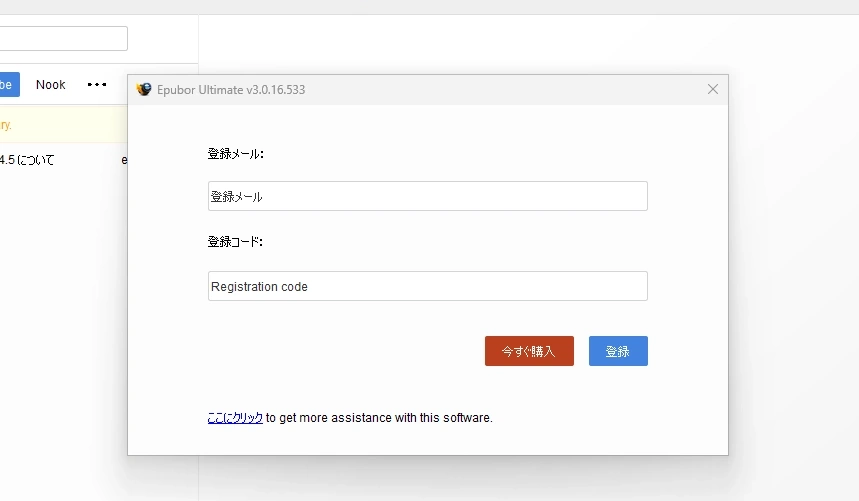Click the 登録メール: label text
859x501 pixels.
coord(235,154)
